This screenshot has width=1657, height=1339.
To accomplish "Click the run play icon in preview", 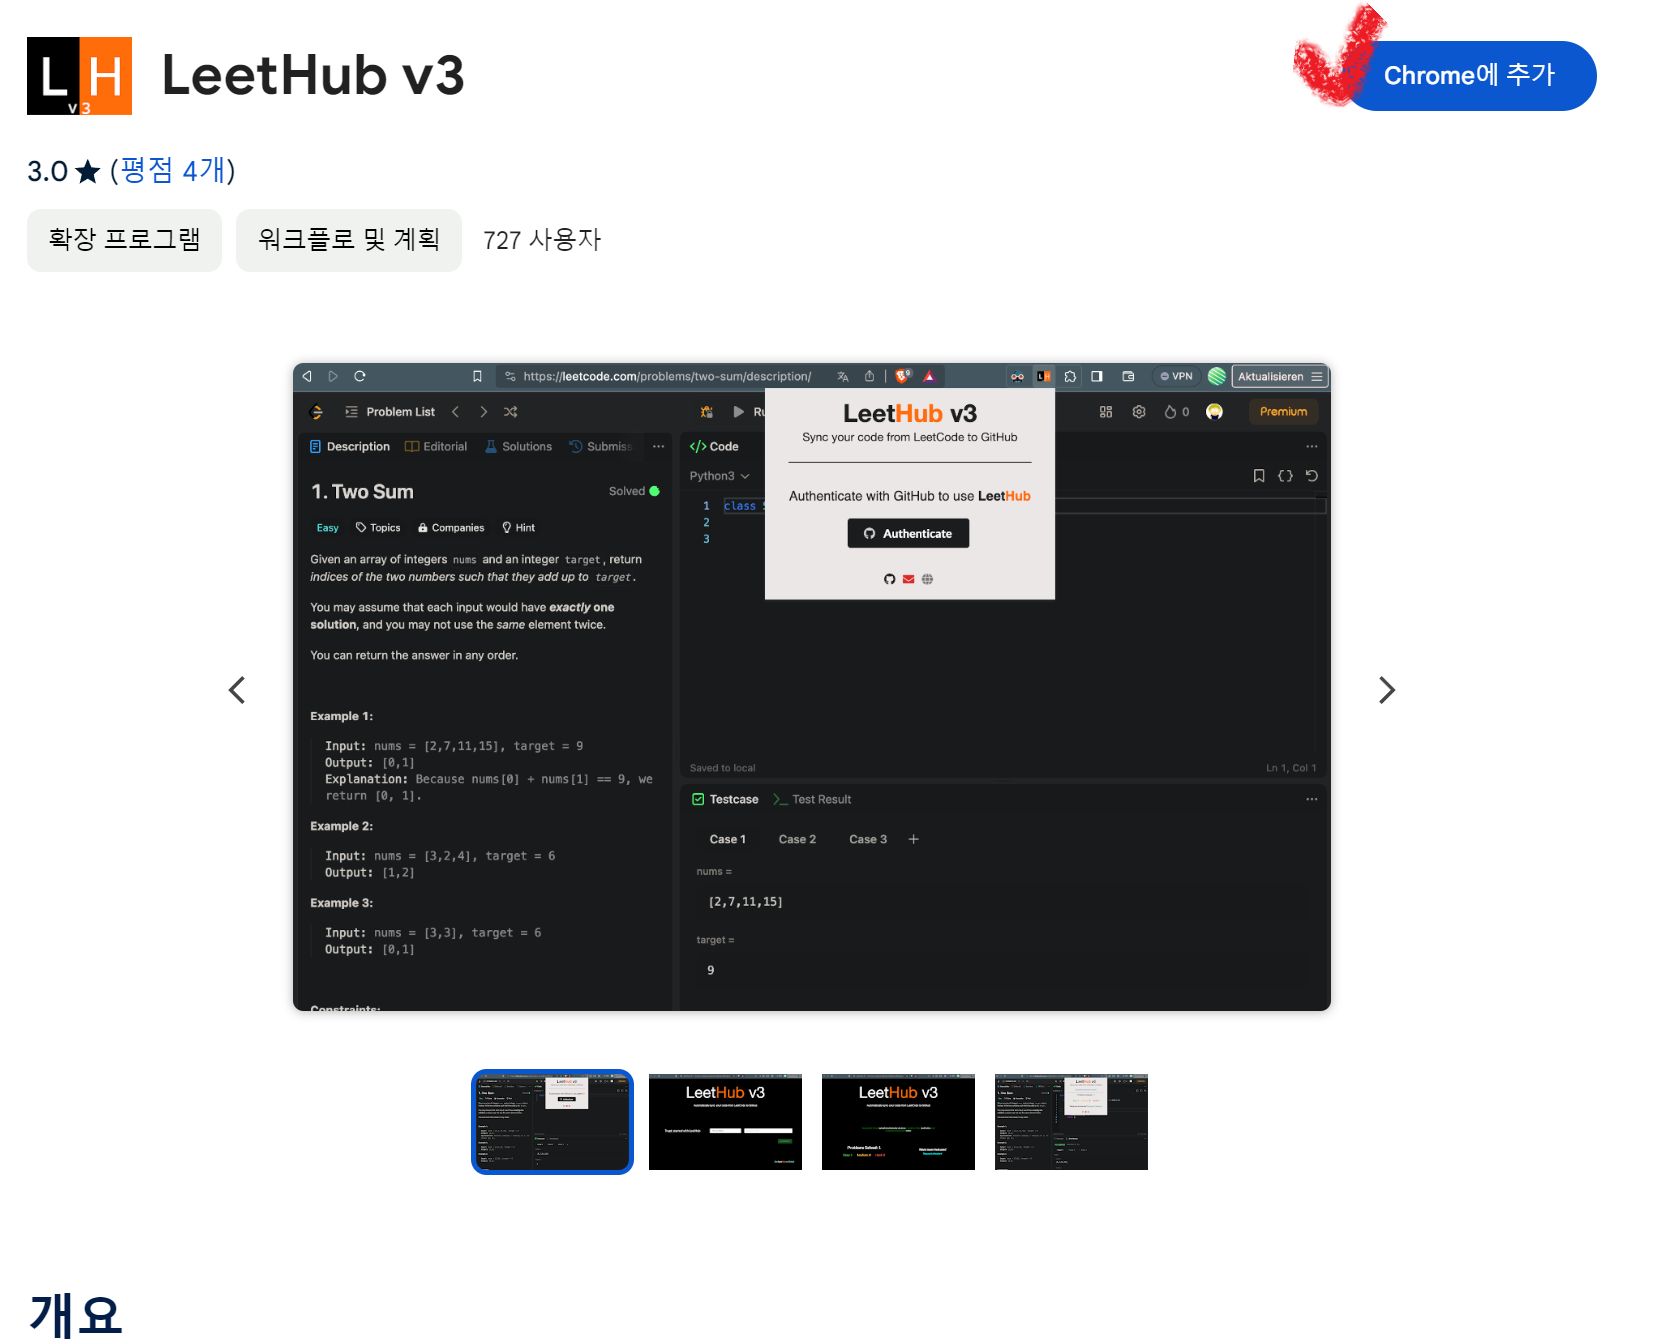I will 739,412.
